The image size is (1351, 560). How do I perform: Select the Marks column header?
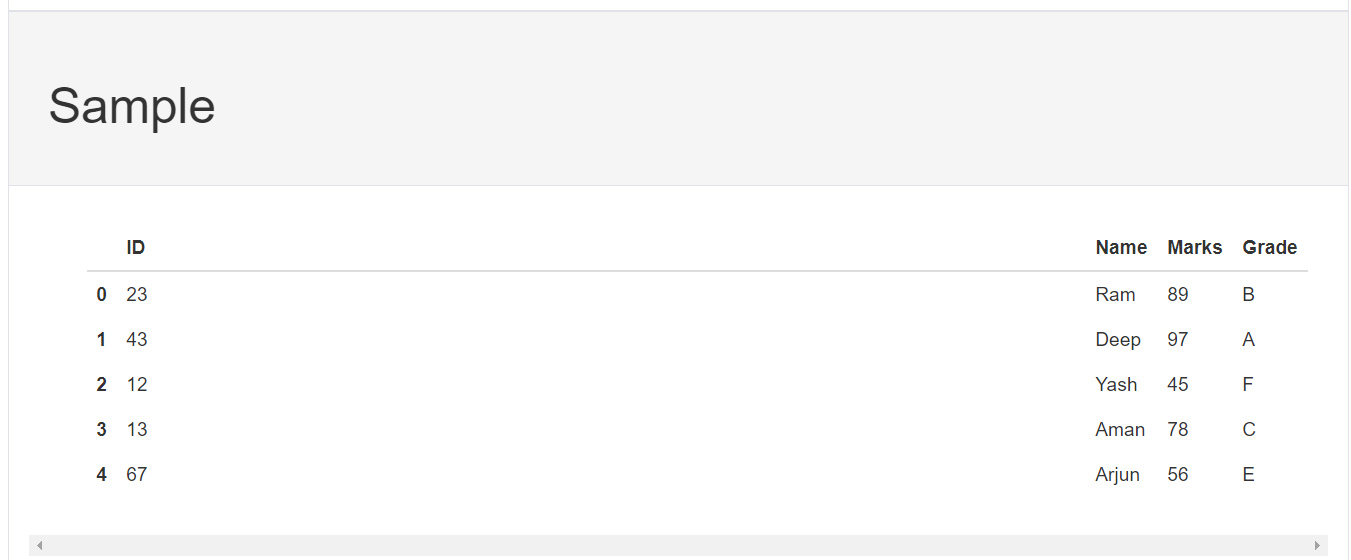(x=1194, y=248)
